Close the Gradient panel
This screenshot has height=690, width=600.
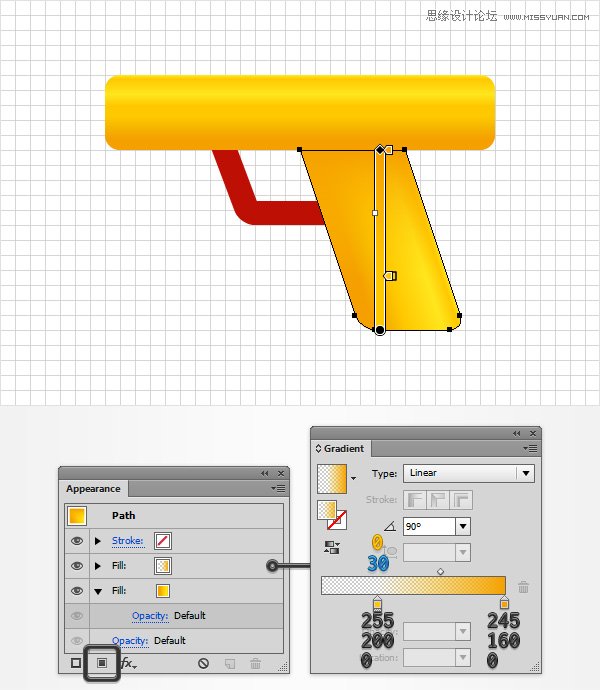coord(533,433)
